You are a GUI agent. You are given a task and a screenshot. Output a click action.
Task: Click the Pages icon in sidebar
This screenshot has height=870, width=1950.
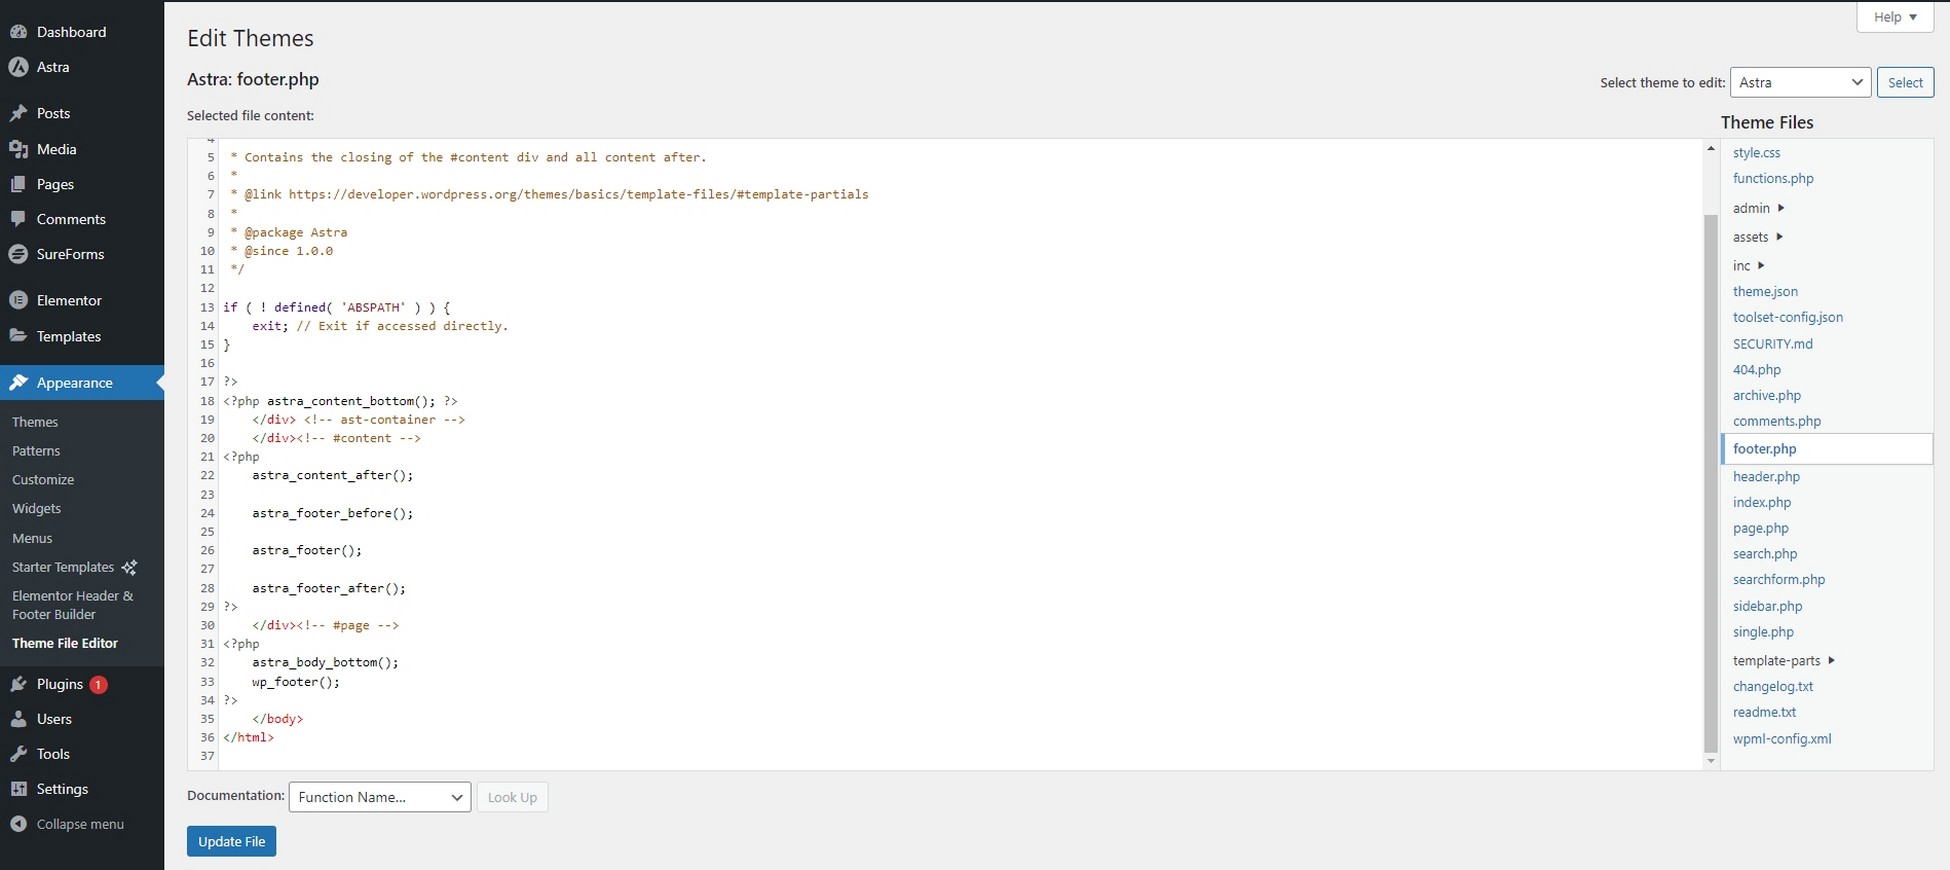[x=18, y=184]
